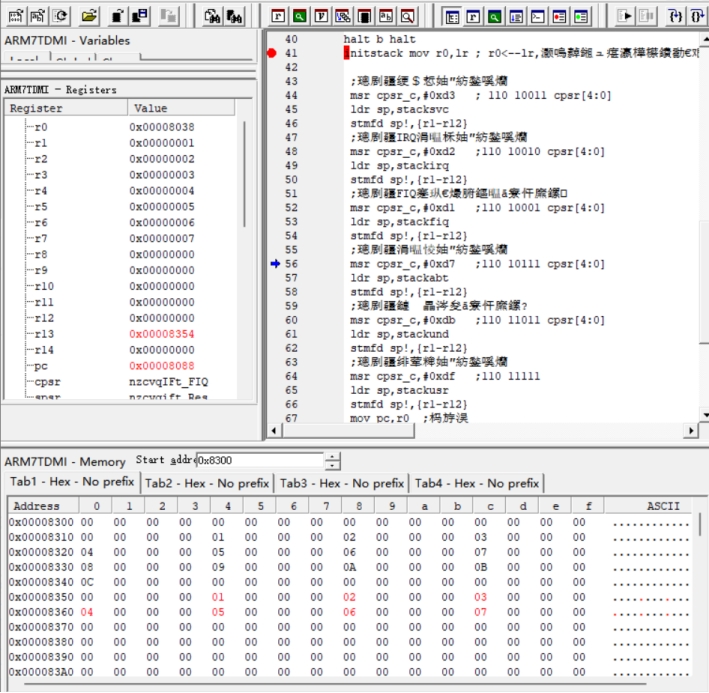Increase the start address with up stepper

point(332,457)
